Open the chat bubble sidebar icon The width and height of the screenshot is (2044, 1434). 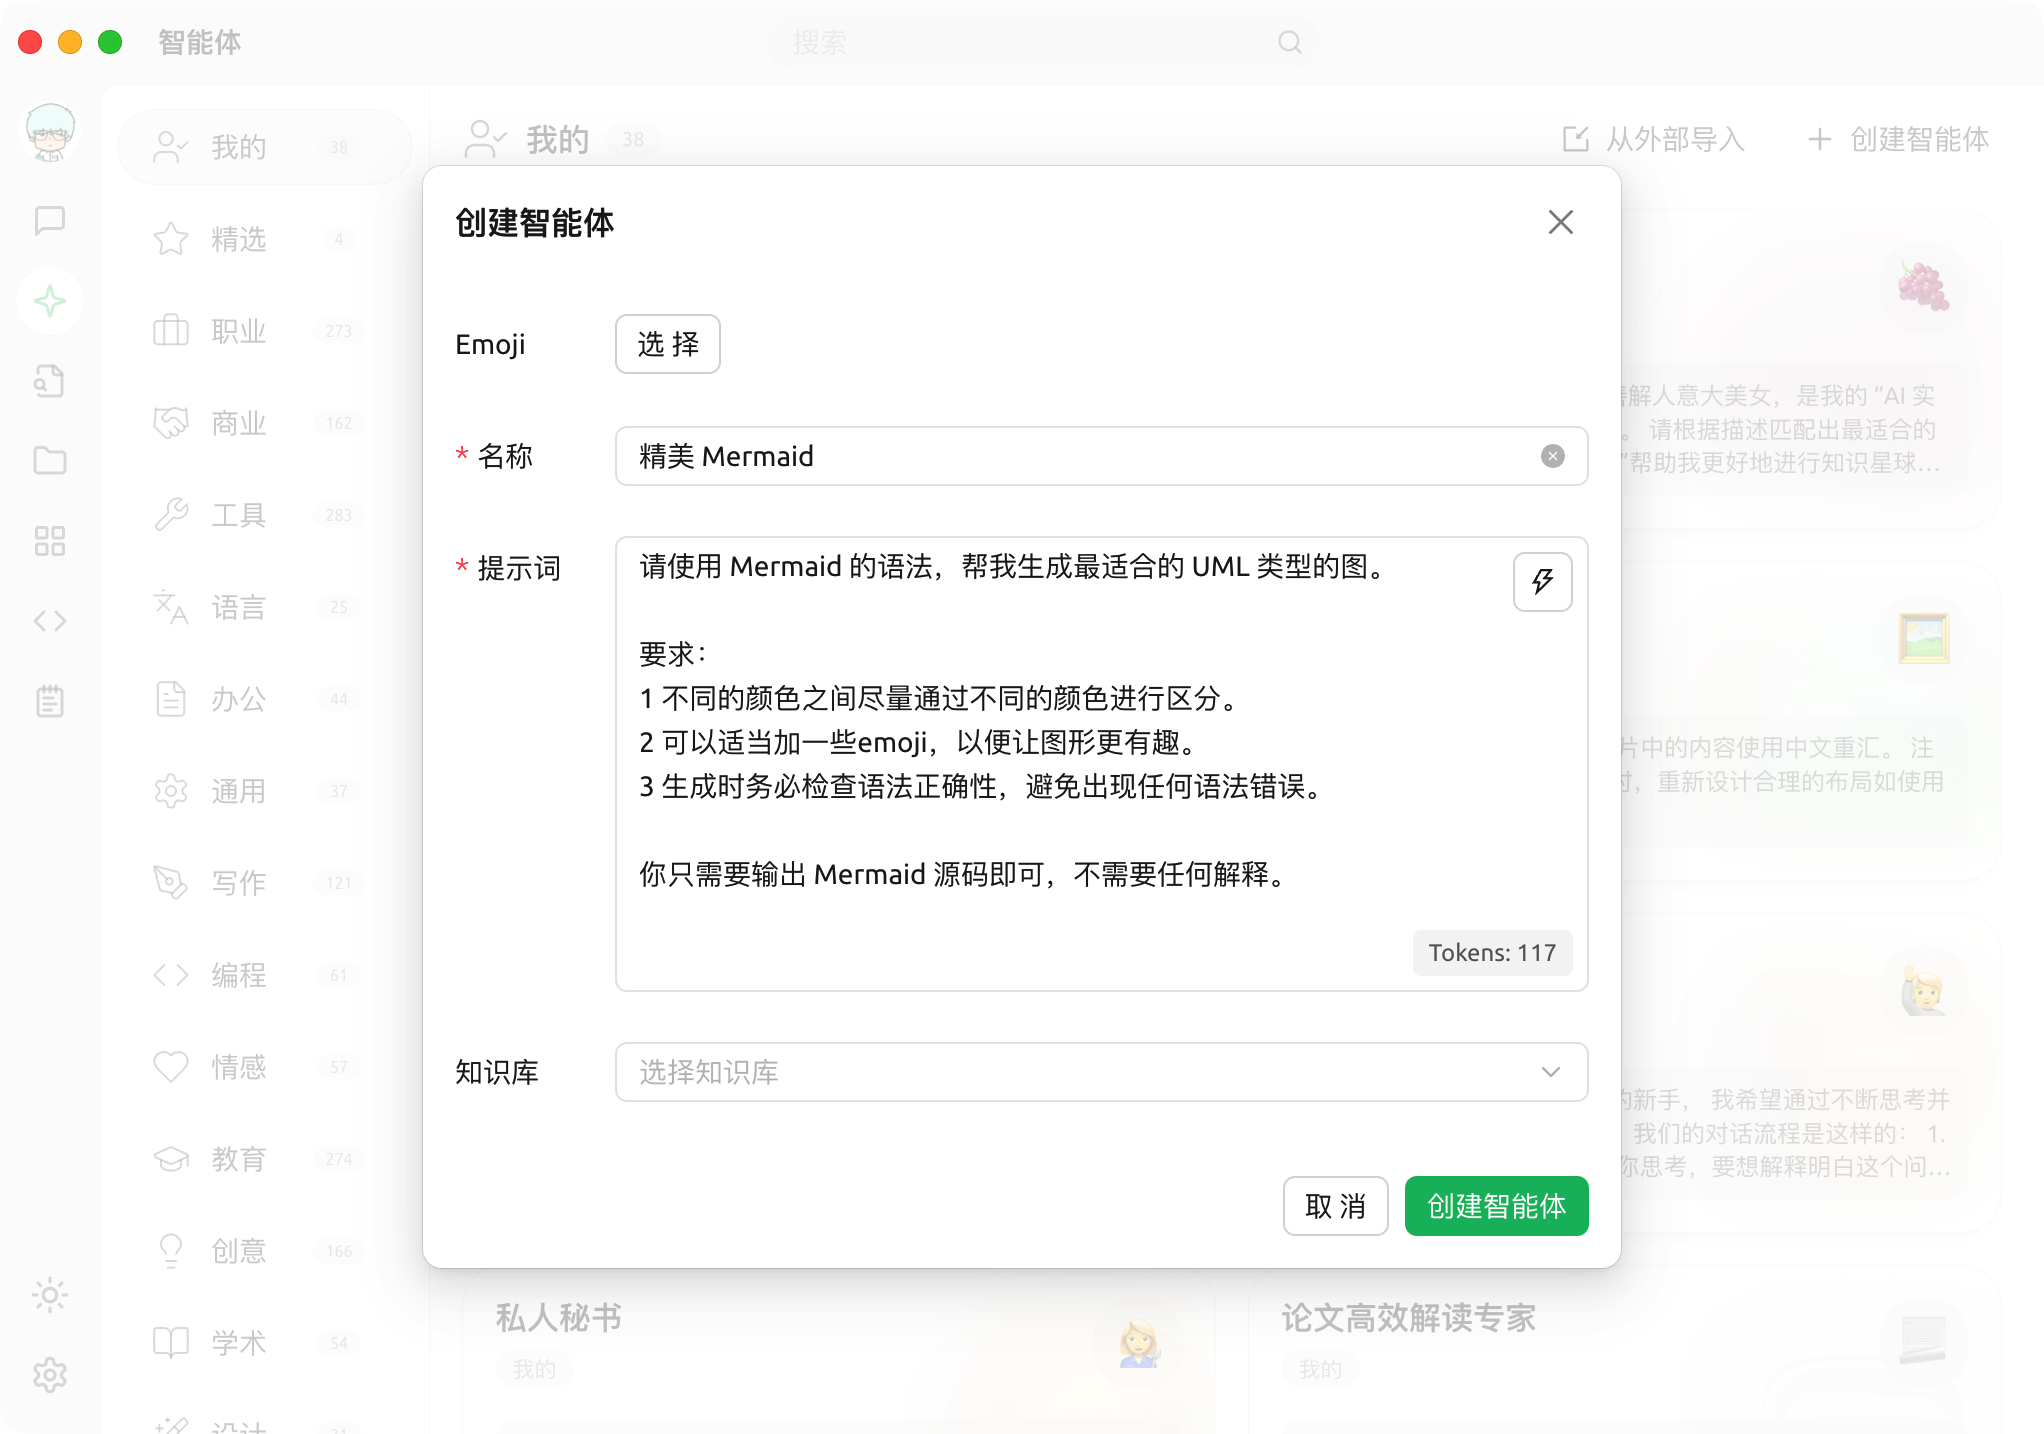[50, 221]
